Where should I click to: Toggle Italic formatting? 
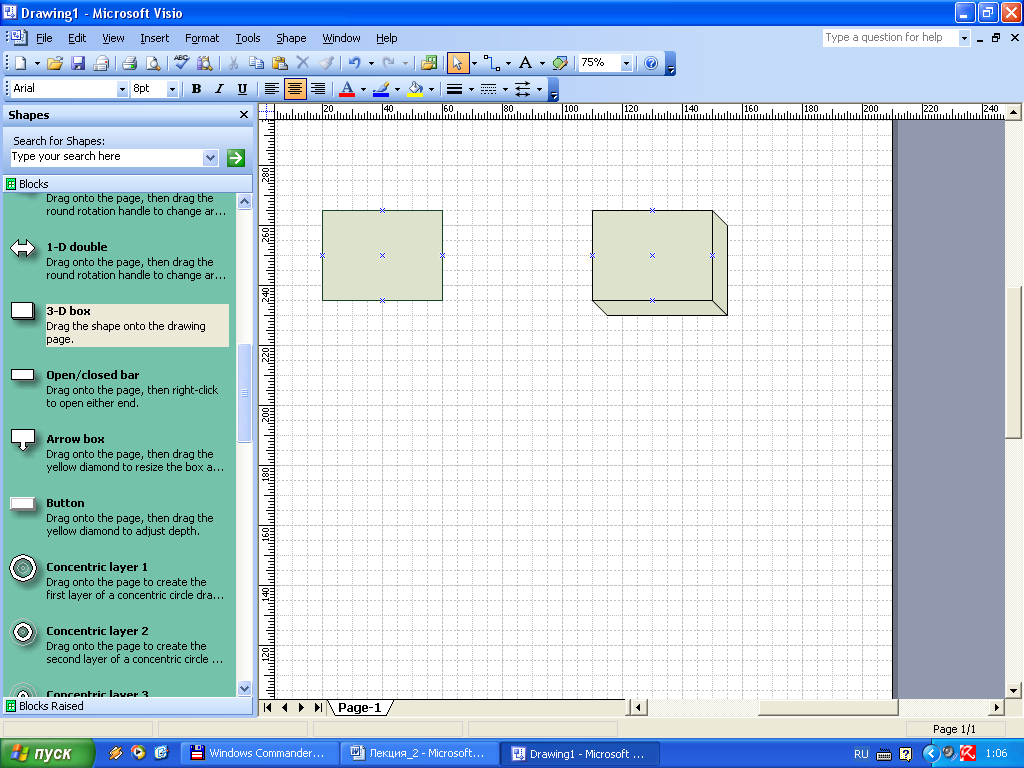click(219, 89)
